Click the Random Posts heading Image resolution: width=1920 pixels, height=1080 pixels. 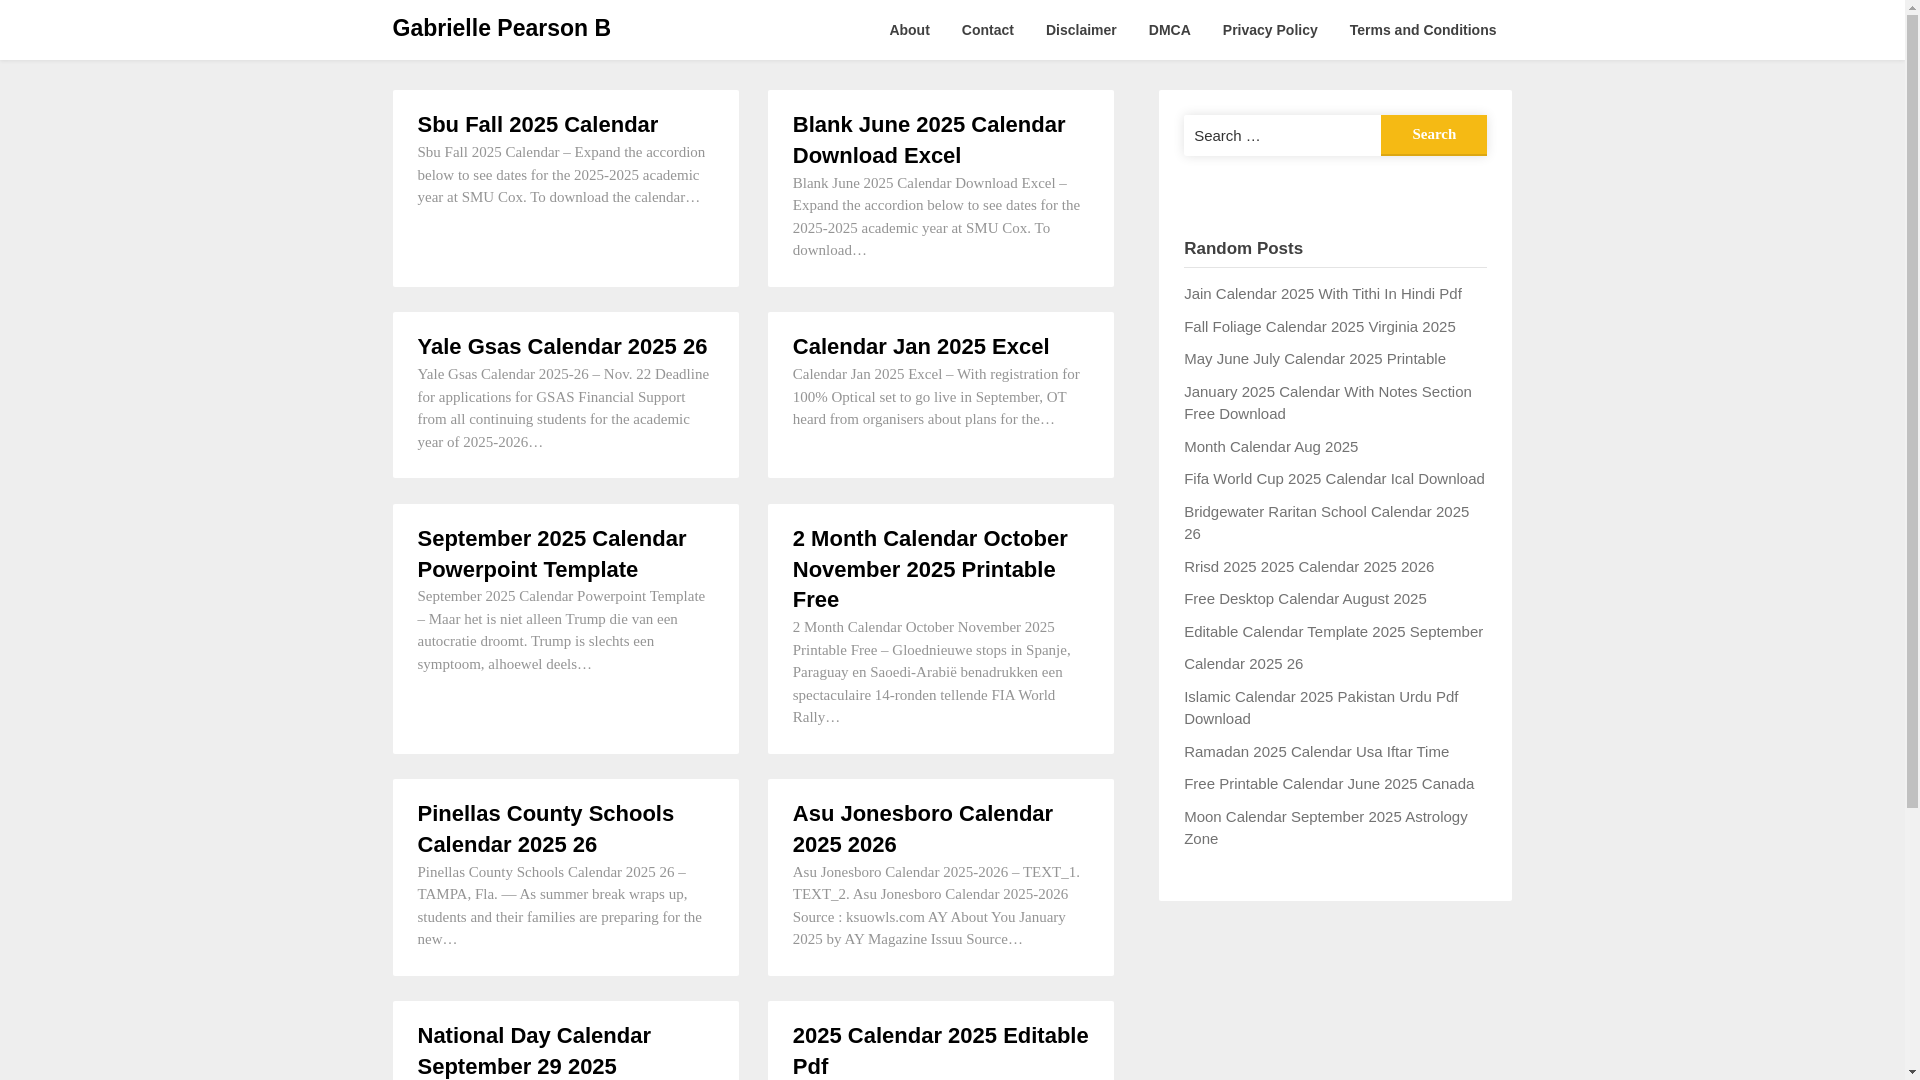[1243, 249]
